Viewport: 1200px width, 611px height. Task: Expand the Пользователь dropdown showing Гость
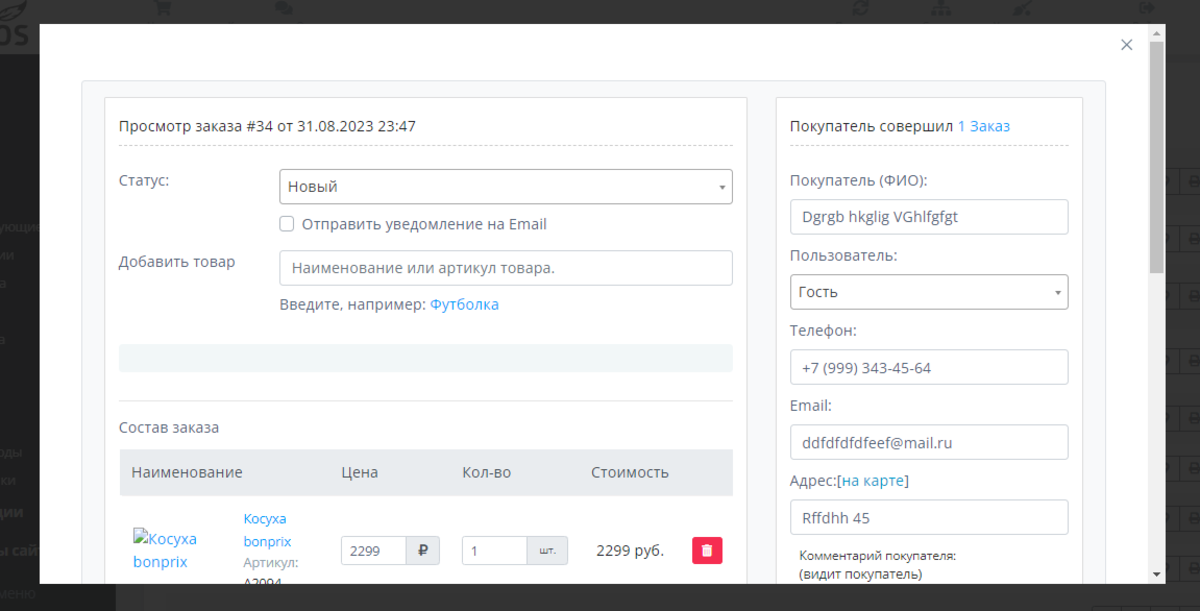[928, 292]
